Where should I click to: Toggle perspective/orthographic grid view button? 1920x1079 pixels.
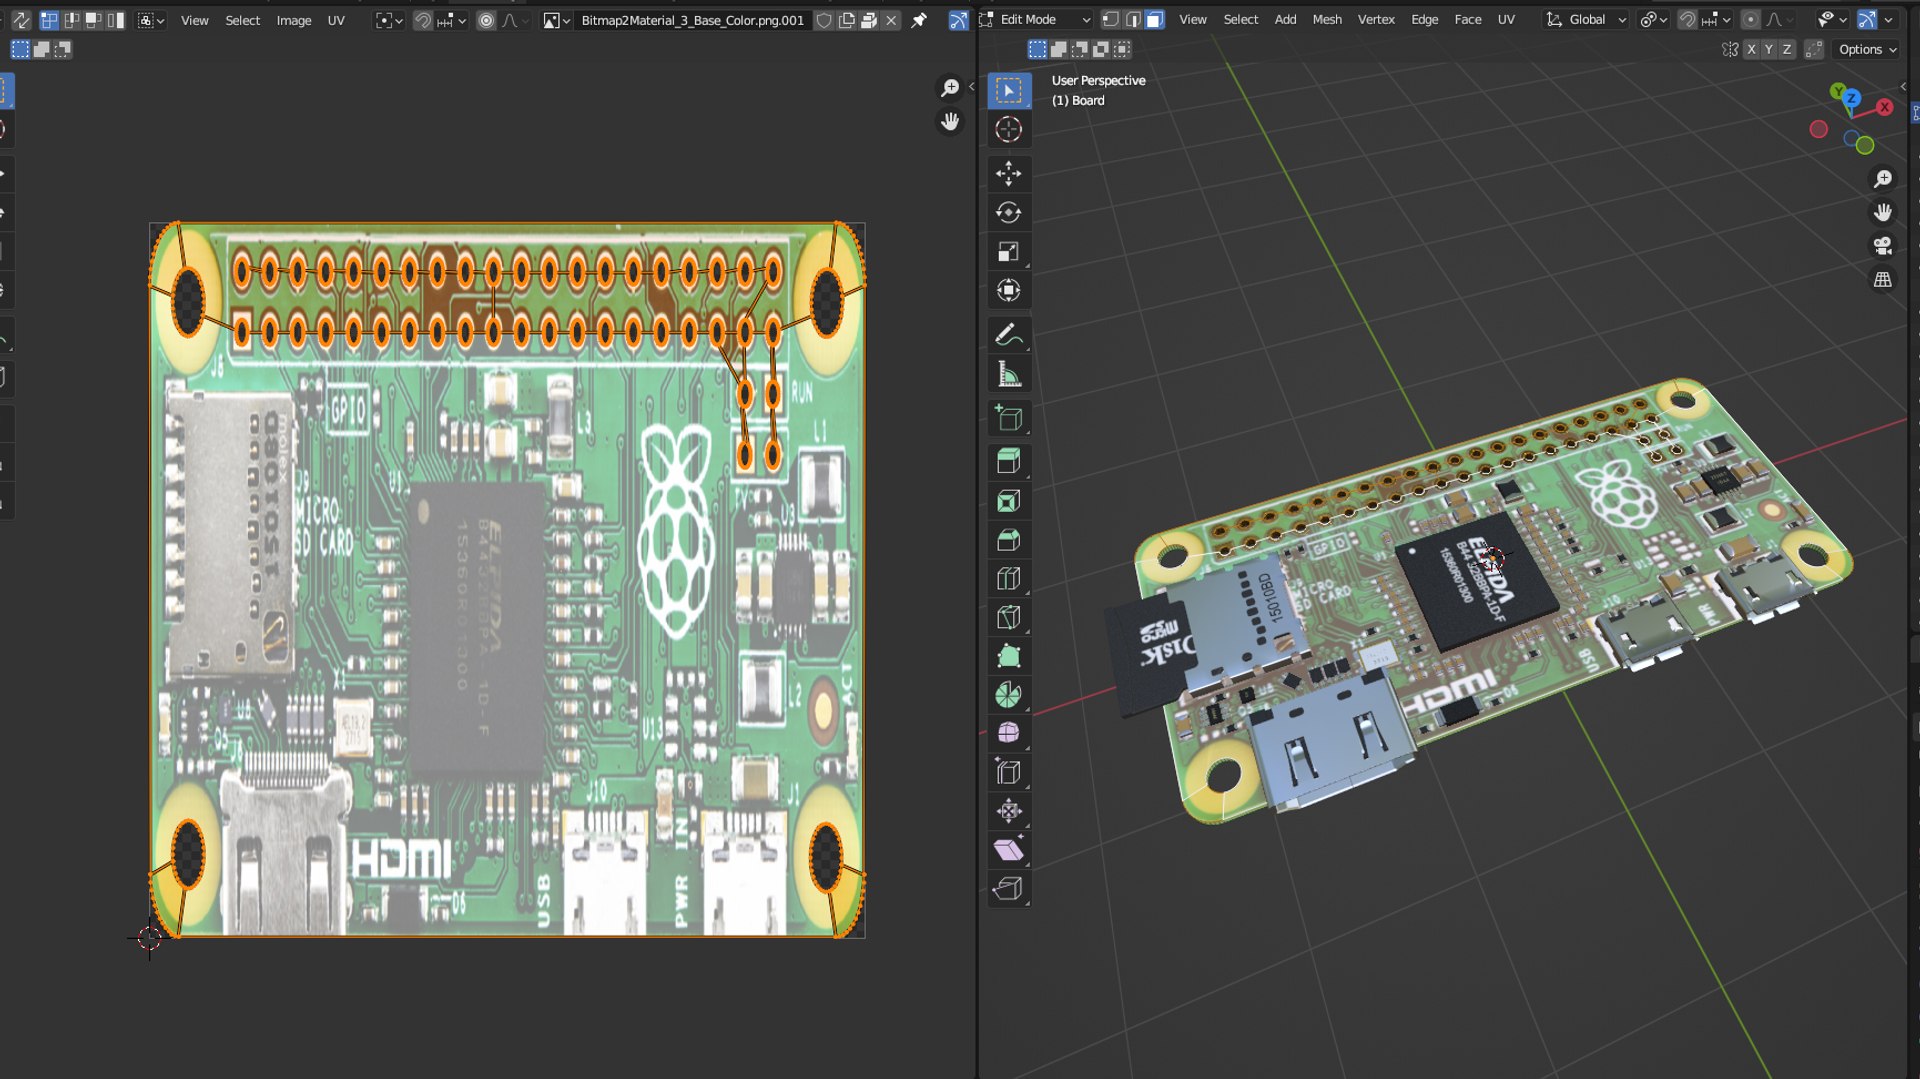1883,280
